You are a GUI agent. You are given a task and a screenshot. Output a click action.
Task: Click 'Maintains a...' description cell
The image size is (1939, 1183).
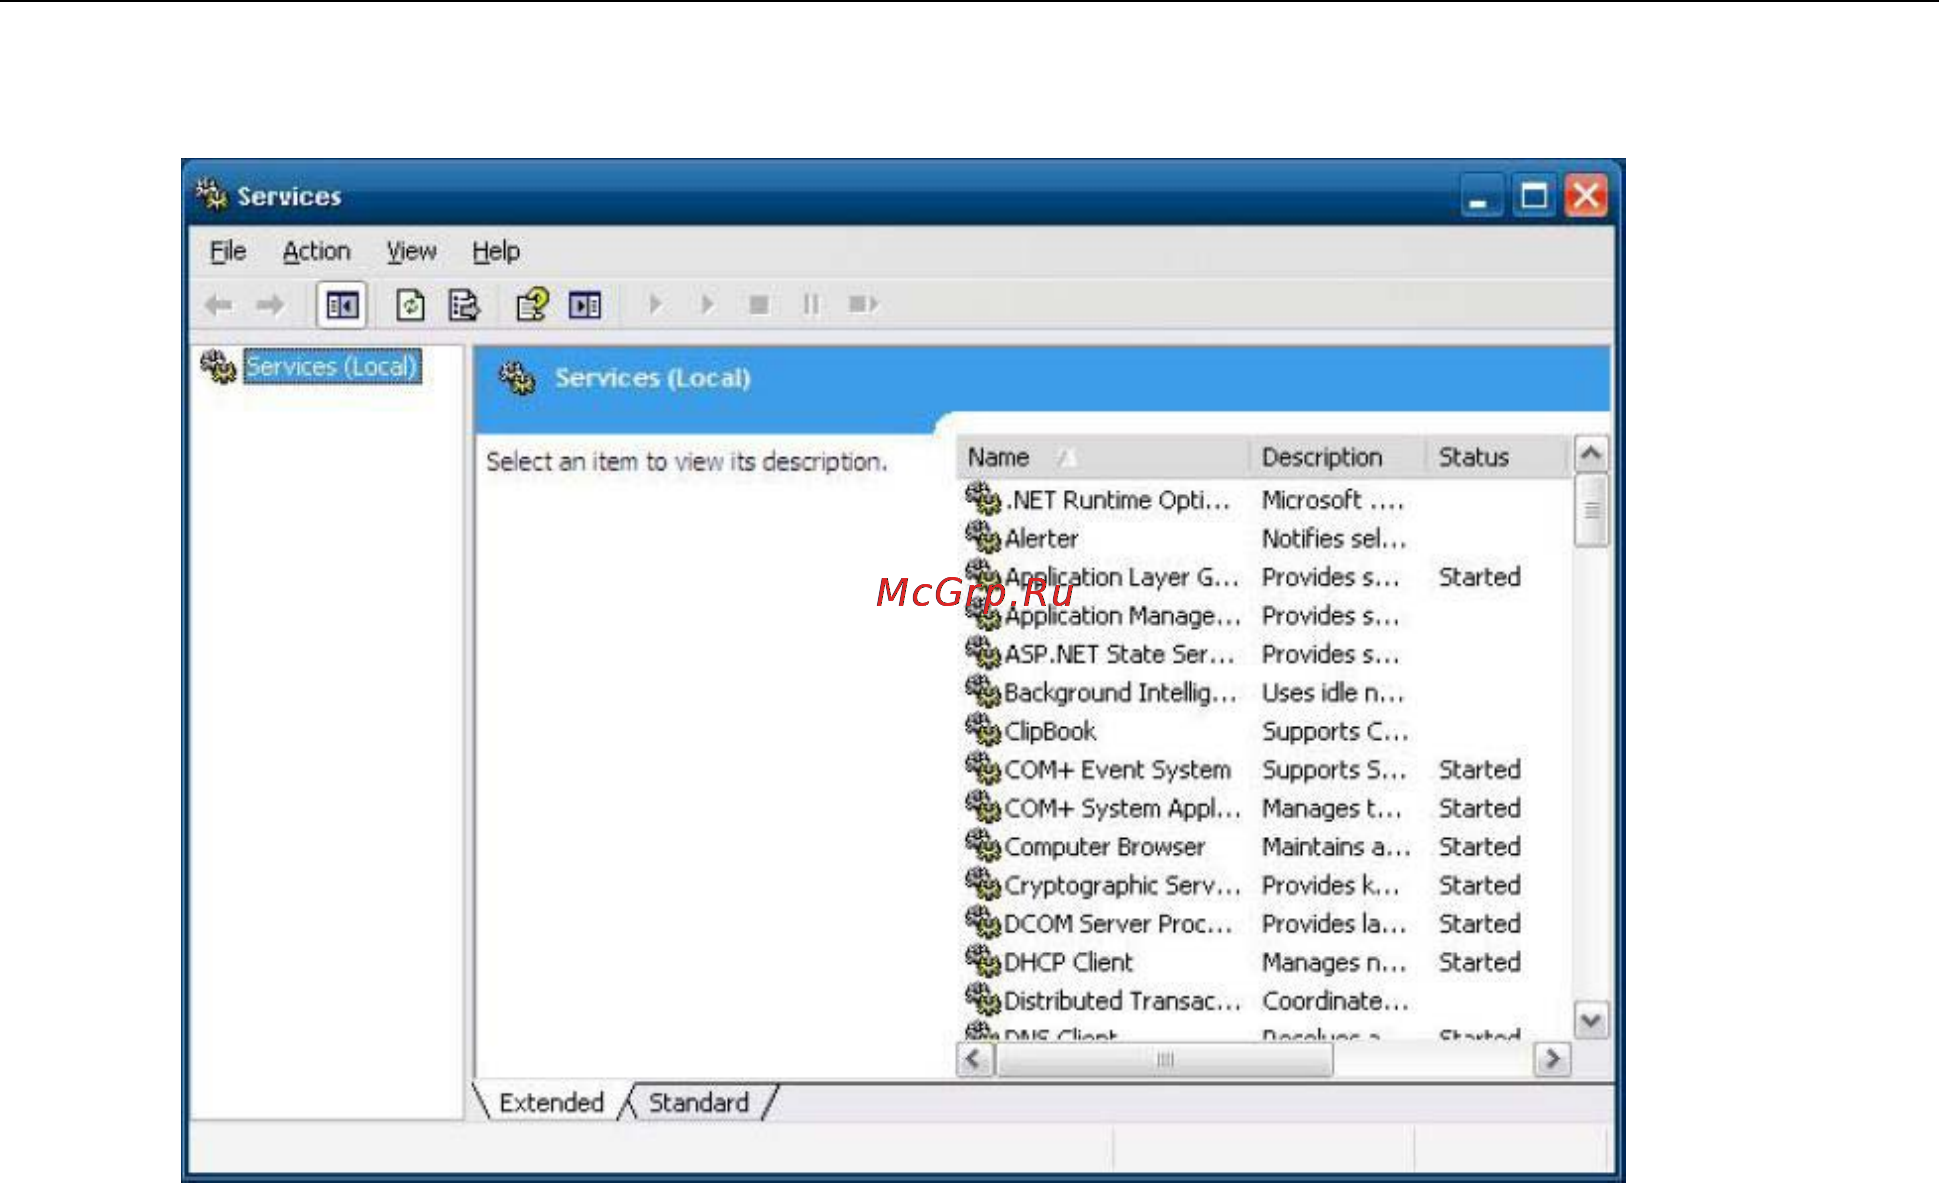(1336, 847)
